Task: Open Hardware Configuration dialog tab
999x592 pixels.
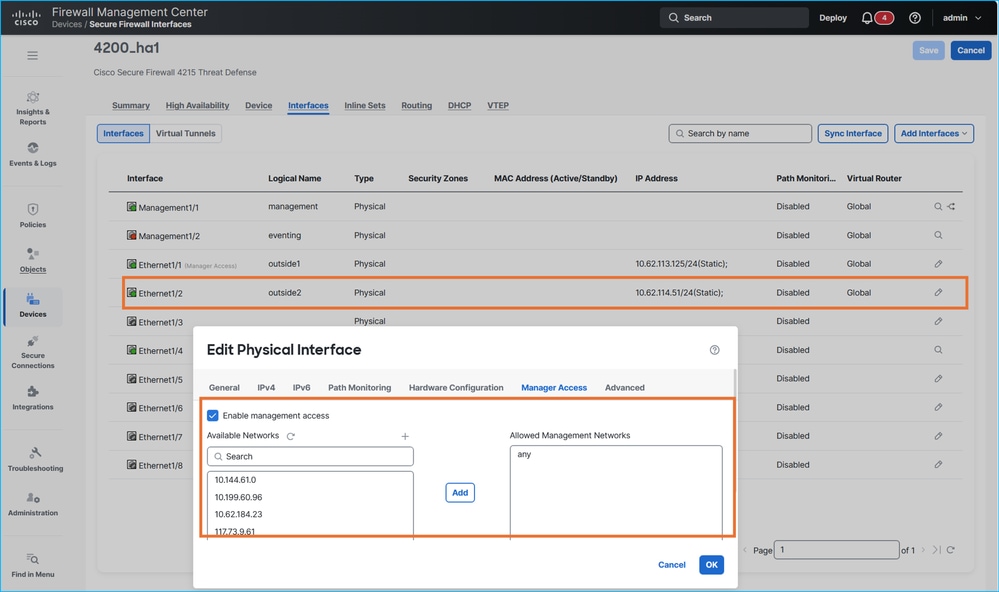Action: click(456, 387)
